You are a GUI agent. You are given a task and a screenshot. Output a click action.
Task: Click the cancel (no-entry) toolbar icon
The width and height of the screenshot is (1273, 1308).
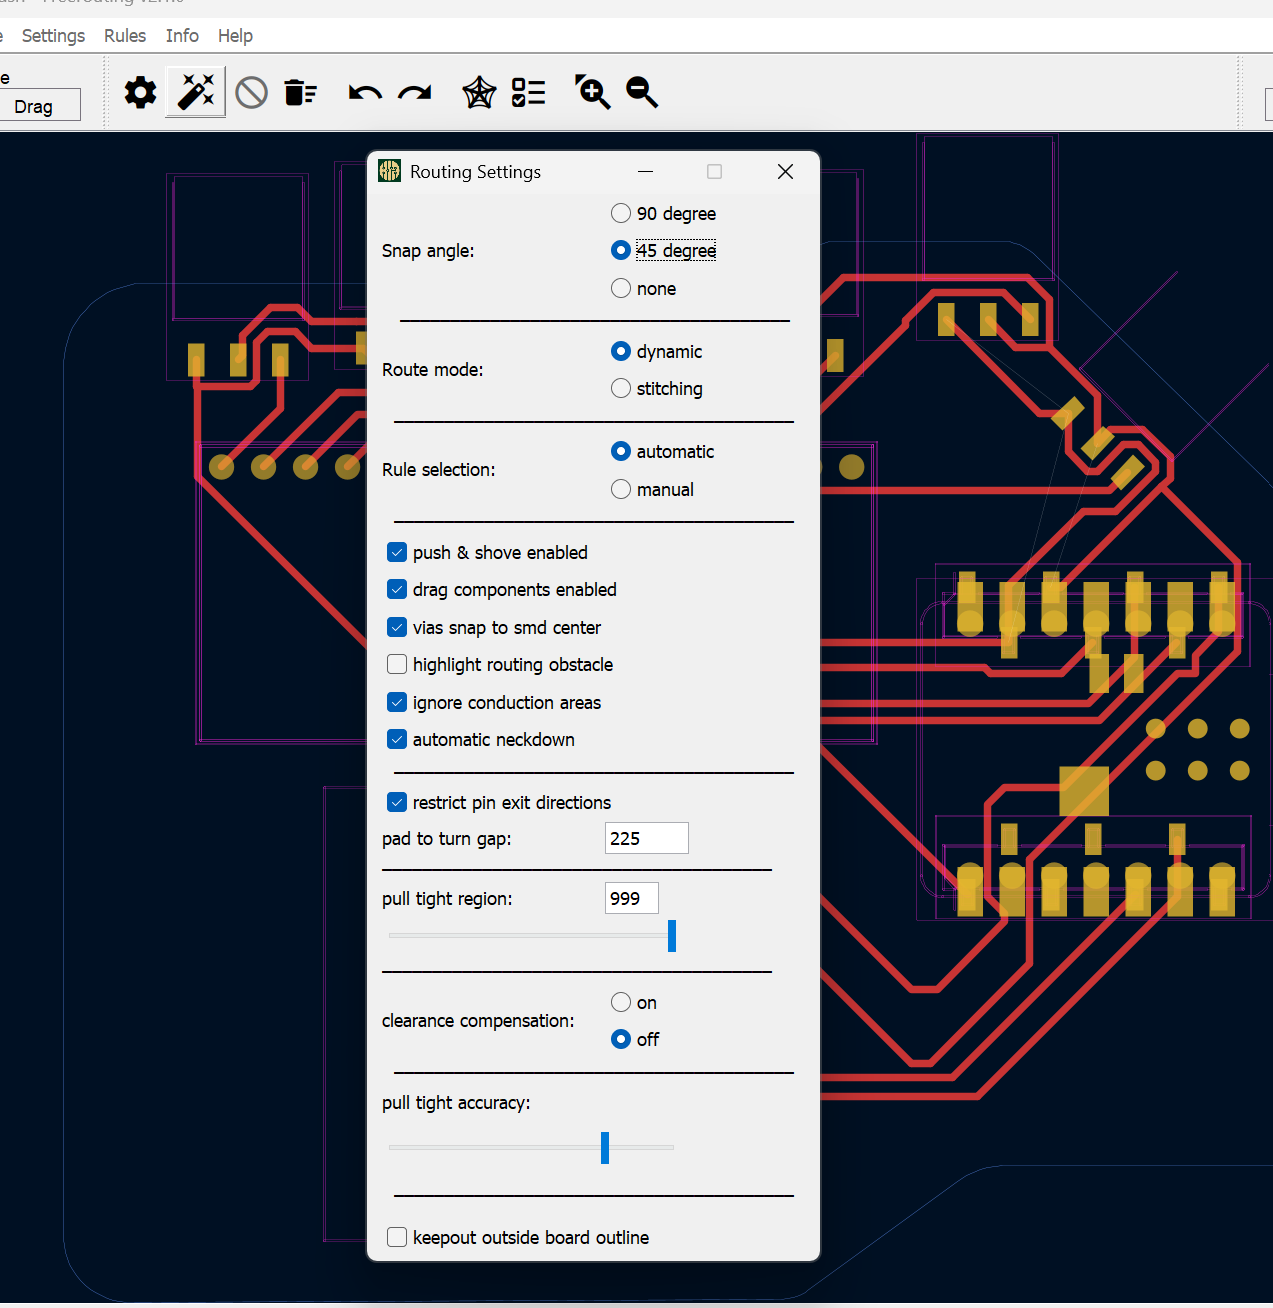coord(250,92)
